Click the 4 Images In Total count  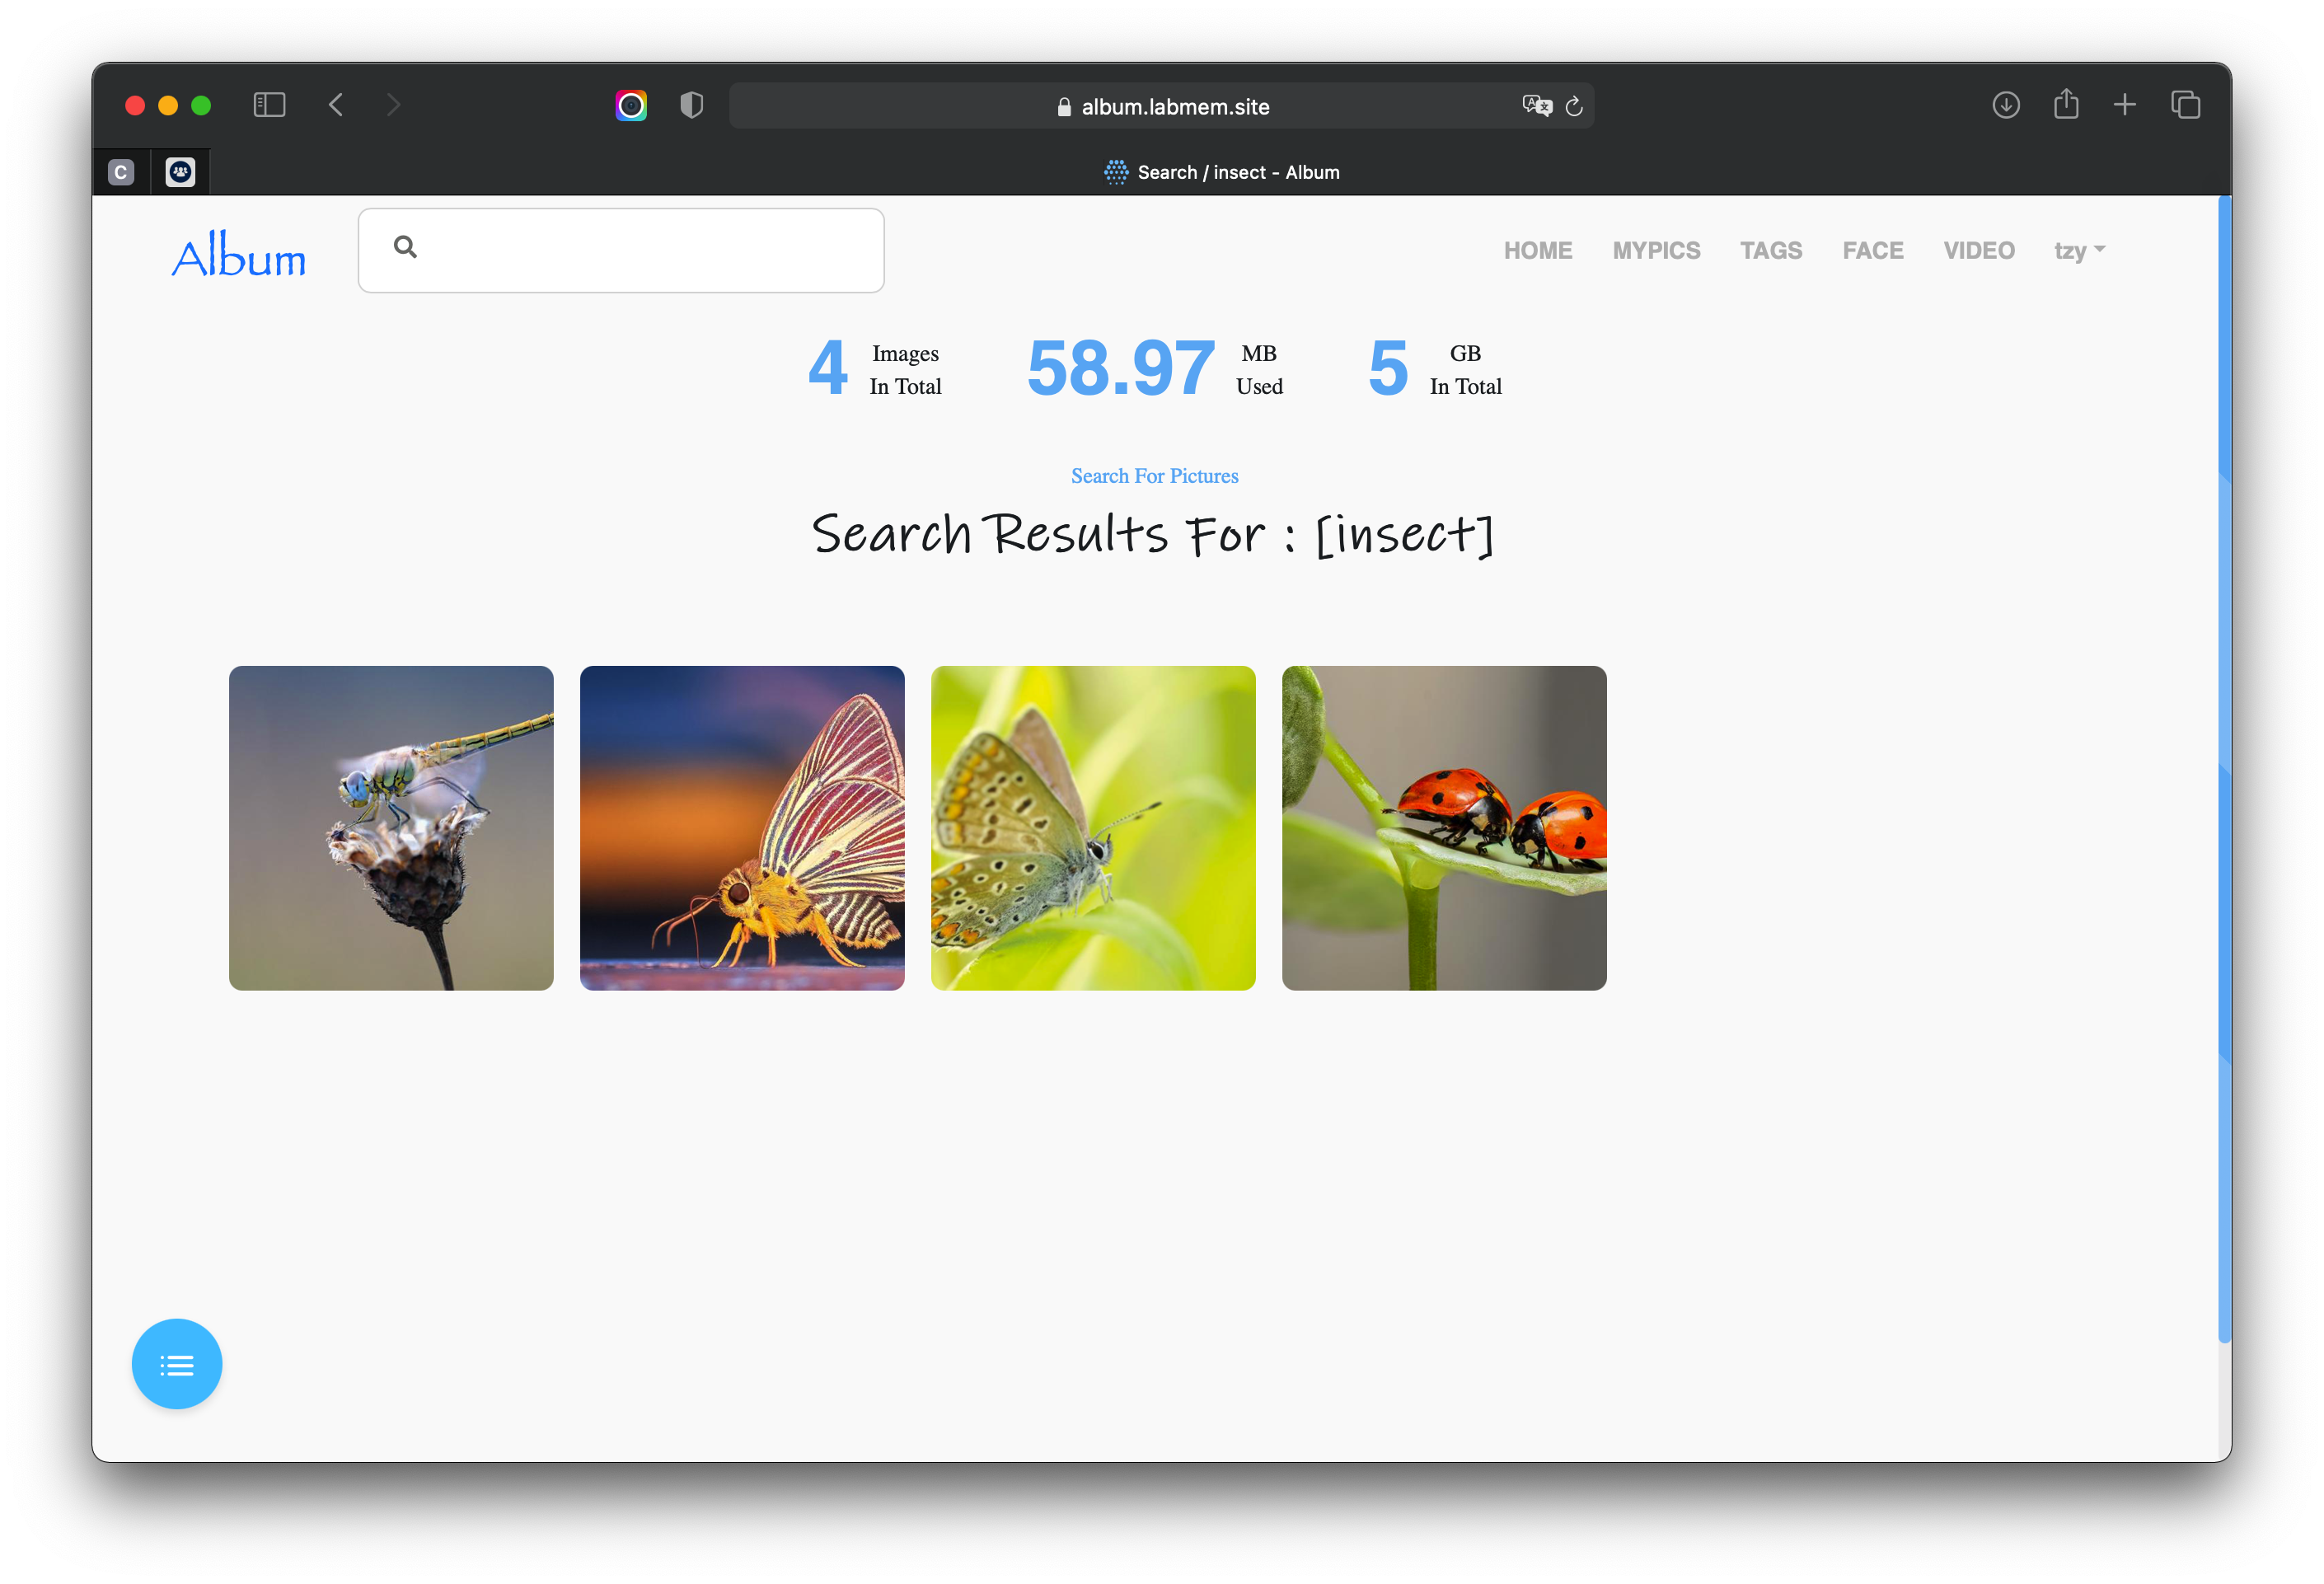coord(875,369)
